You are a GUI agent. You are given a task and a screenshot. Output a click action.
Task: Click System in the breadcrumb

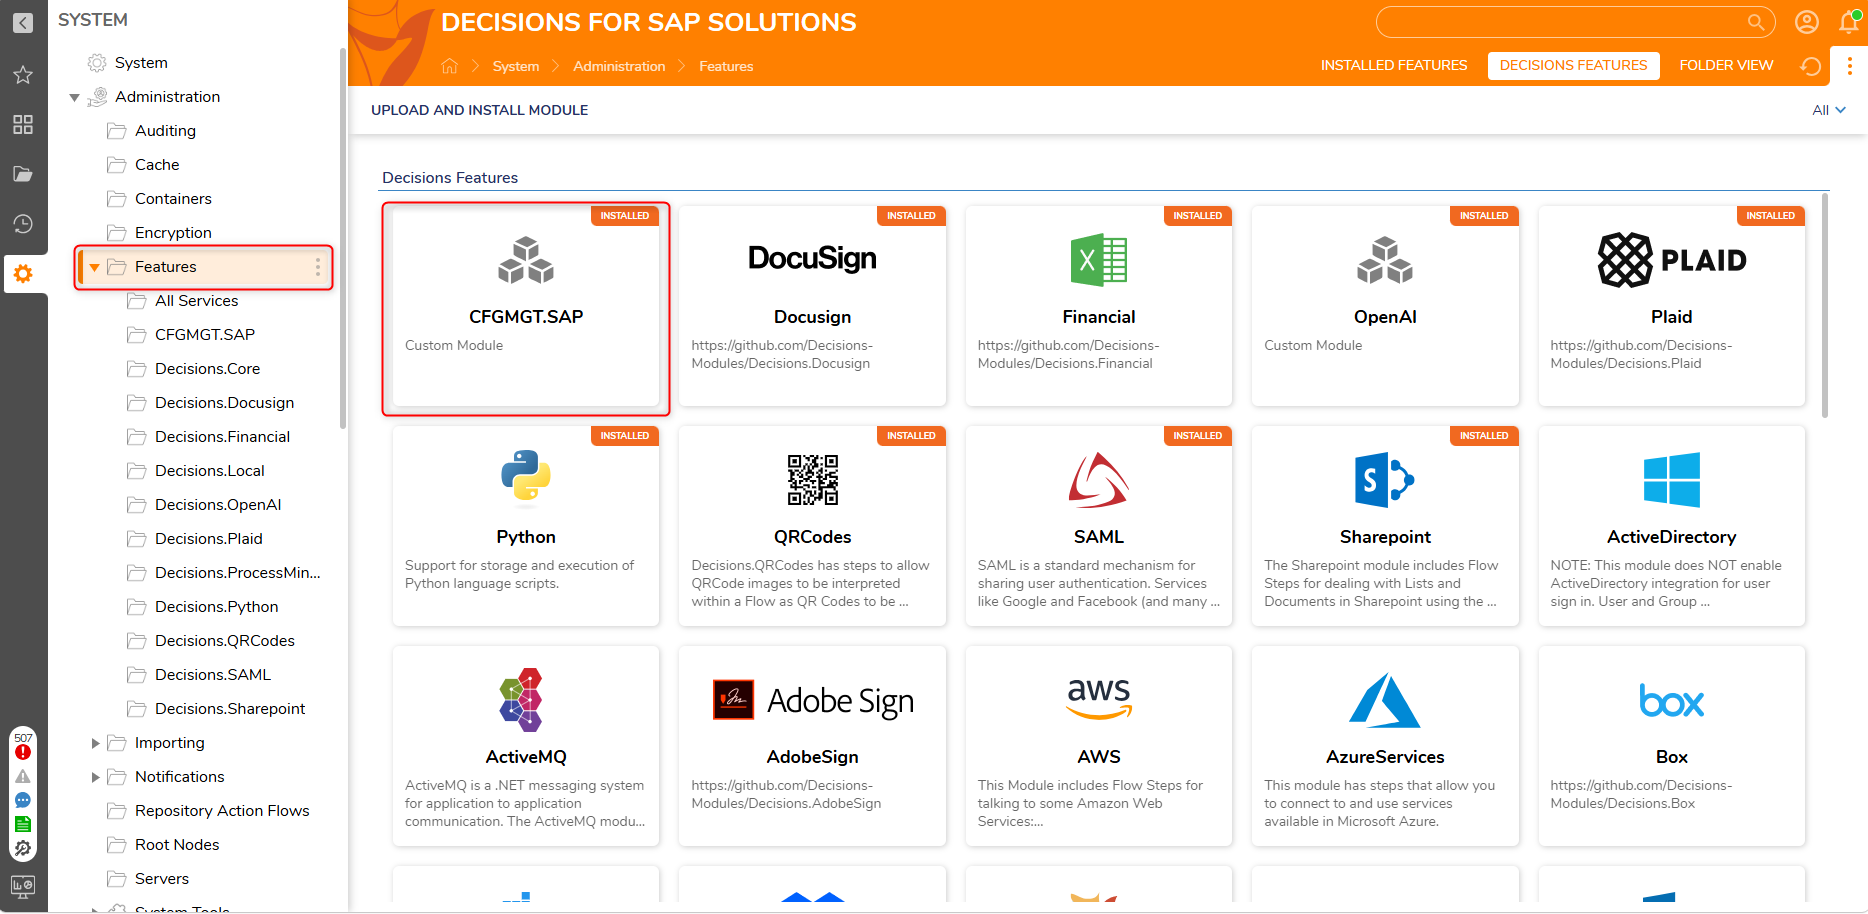(x=516, y=66)
